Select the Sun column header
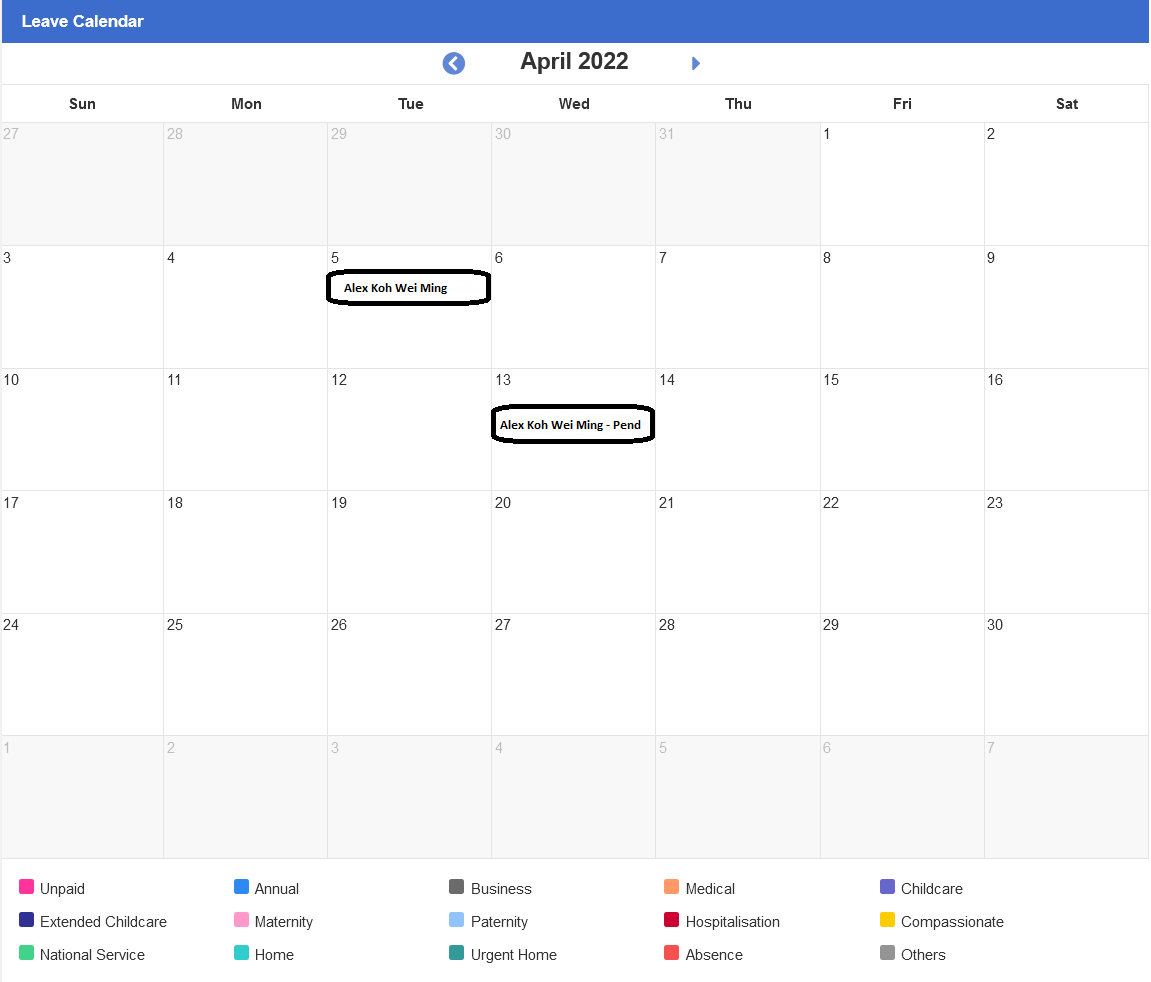 coord(82,103)
